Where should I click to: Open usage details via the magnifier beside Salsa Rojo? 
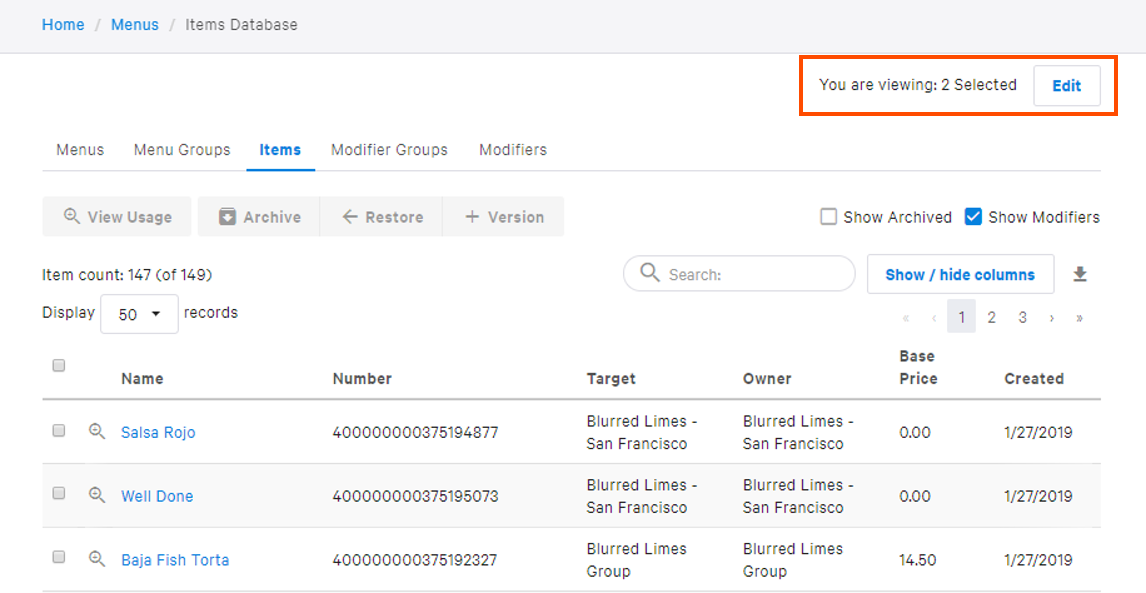(x=96, y=431)
